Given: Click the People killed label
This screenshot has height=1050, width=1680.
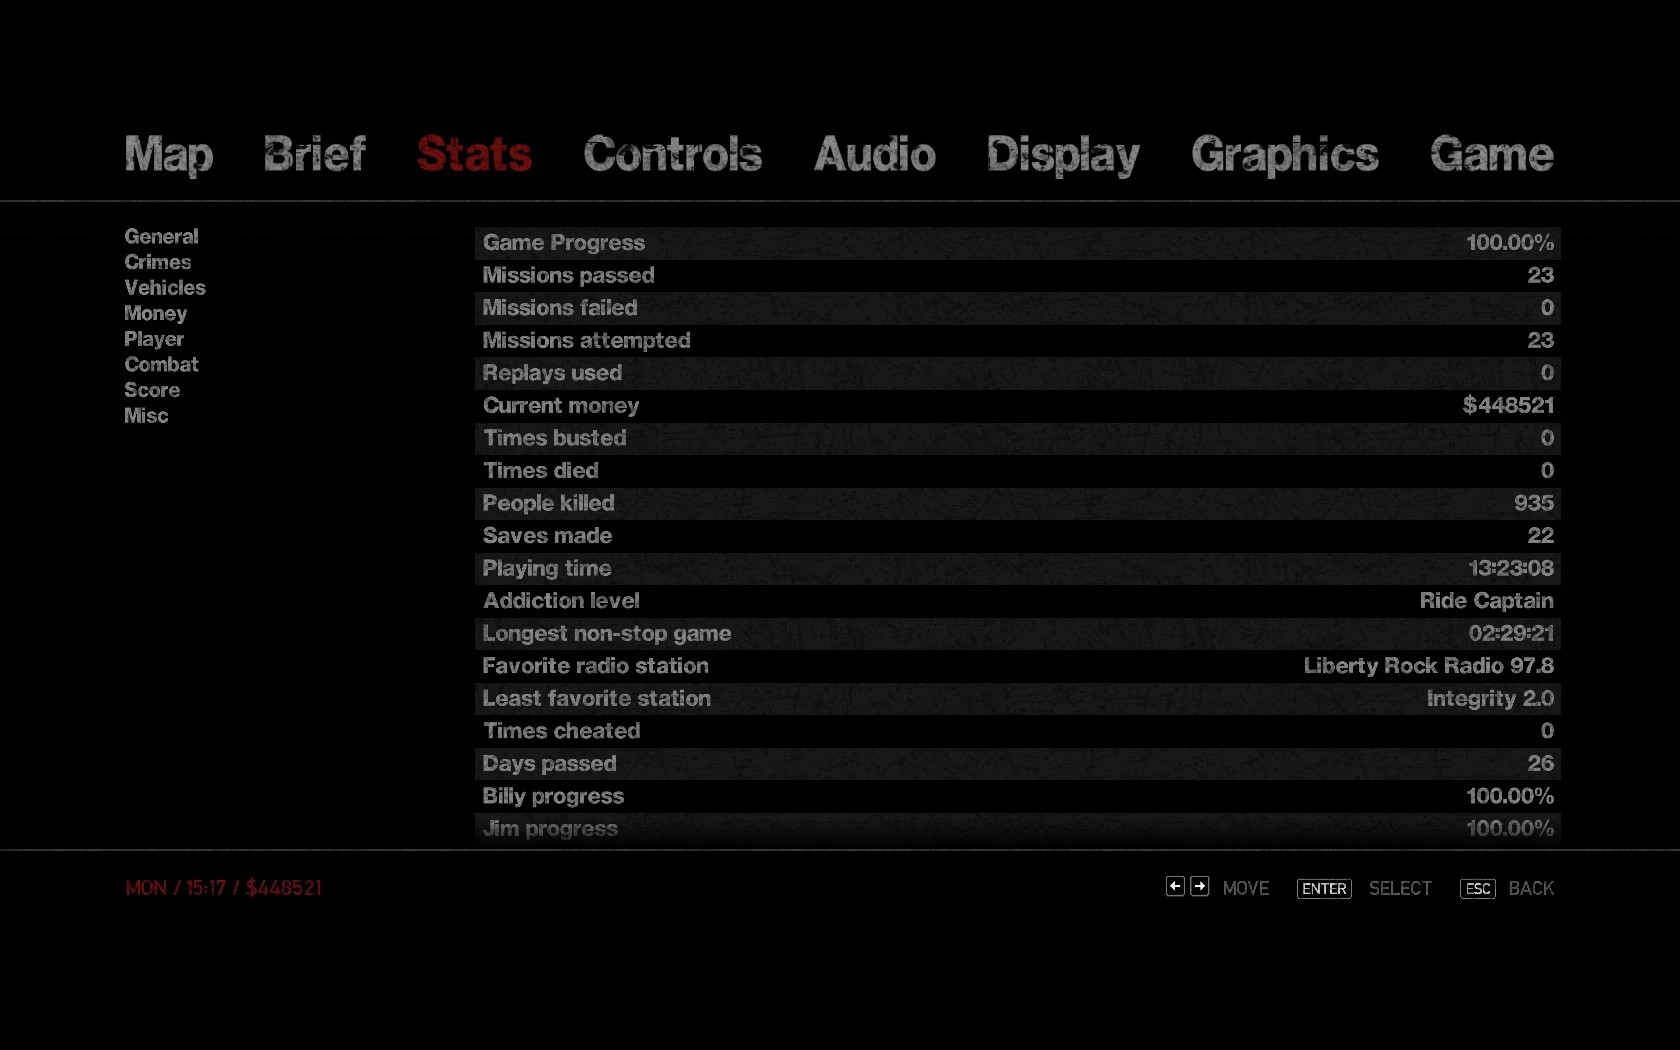Looking at the screenshot, I should pos(548,503).
